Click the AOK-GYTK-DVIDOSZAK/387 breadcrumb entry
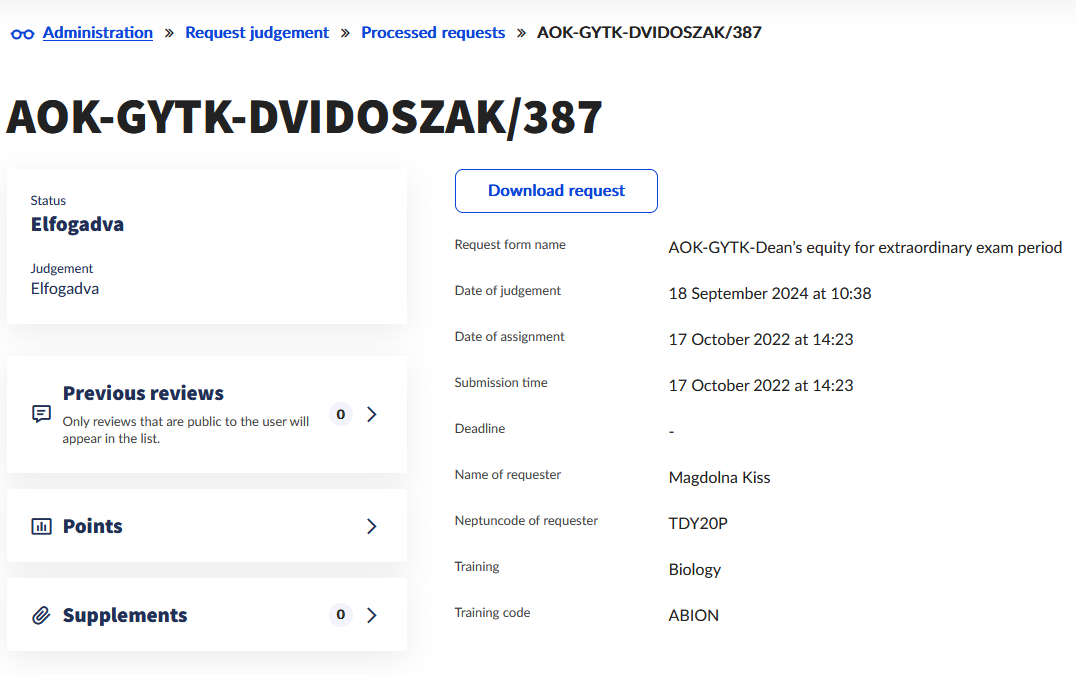The image size is (1076, 675). click(649, 33)
